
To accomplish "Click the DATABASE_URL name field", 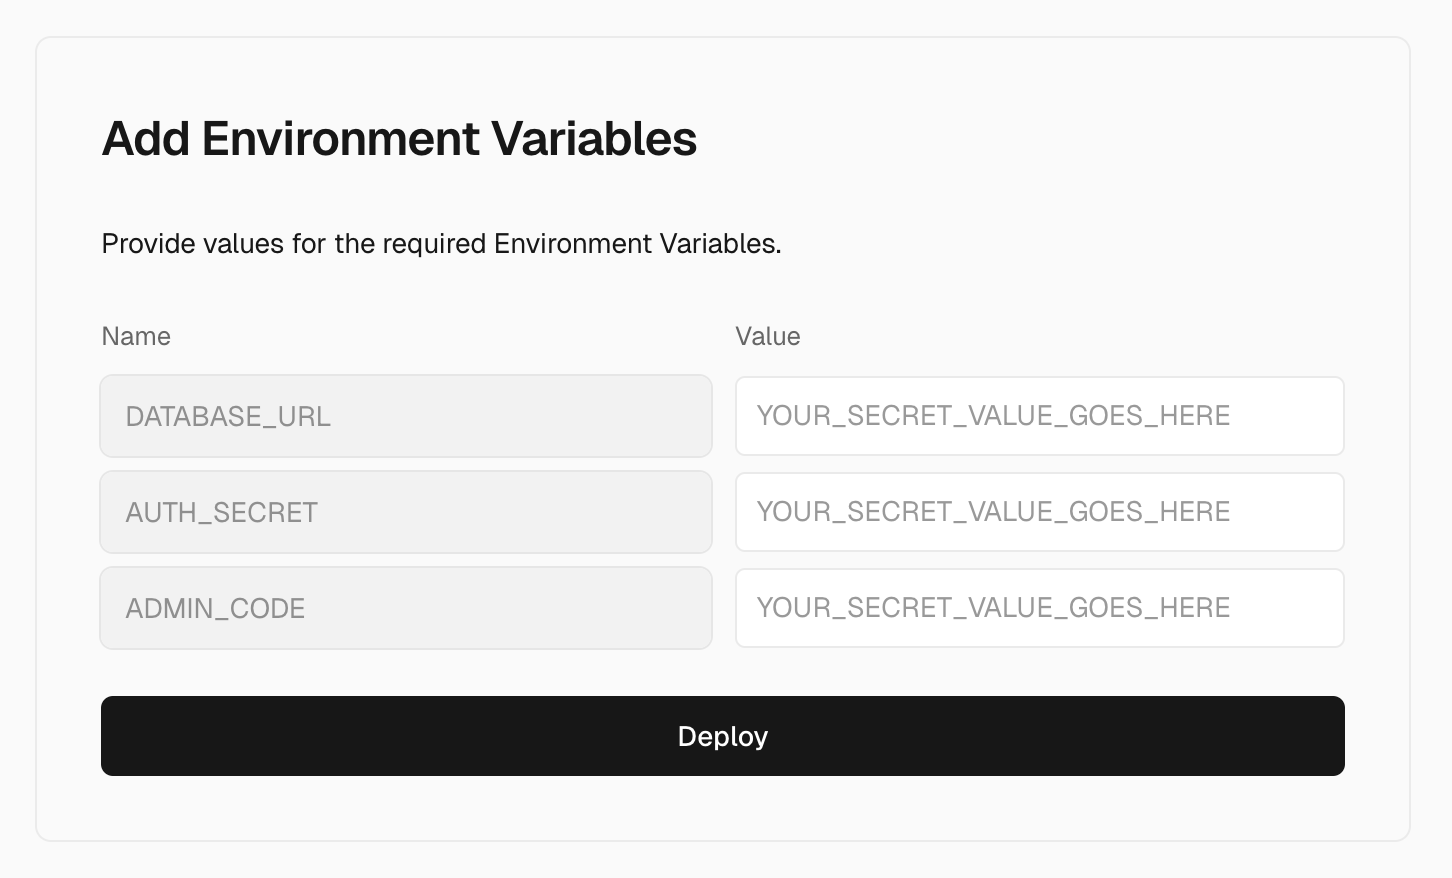I will coord(405,416).
